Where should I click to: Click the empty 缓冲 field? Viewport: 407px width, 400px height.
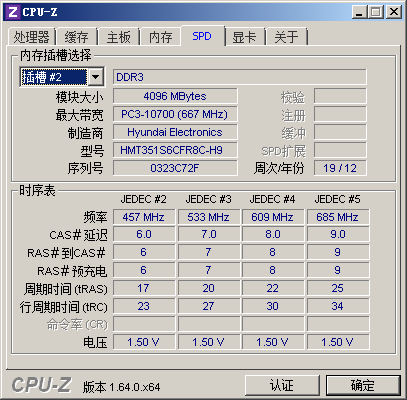click(340, 132)
